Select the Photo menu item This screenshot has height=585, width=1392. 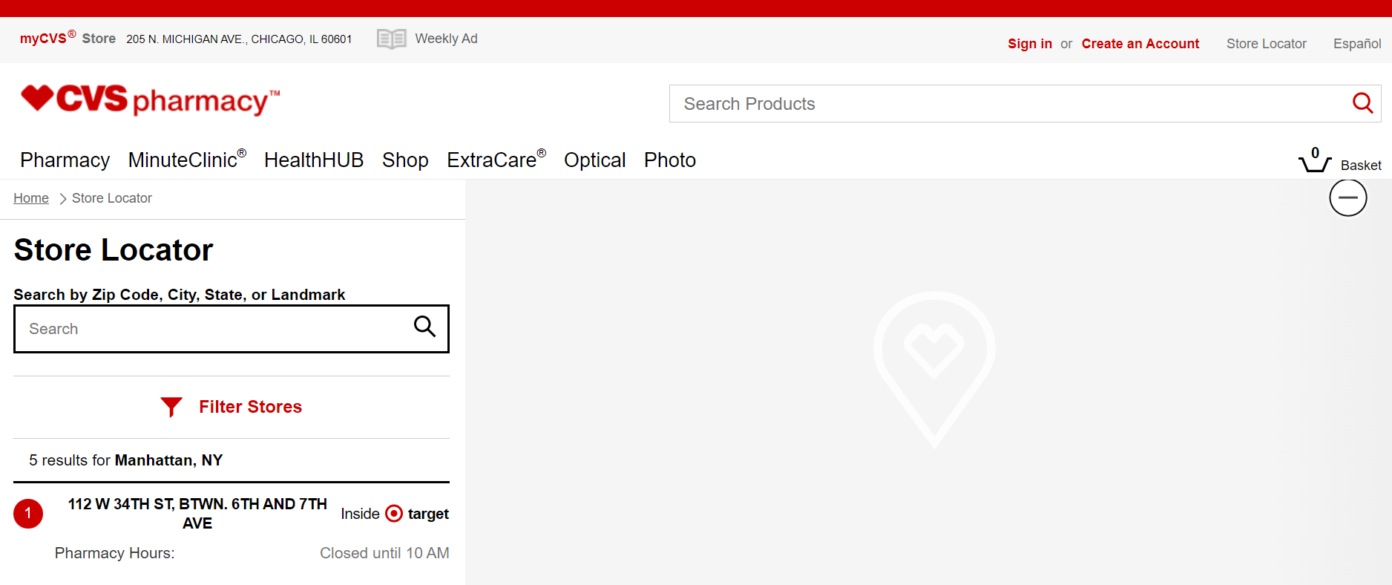[x=669, y=160]
